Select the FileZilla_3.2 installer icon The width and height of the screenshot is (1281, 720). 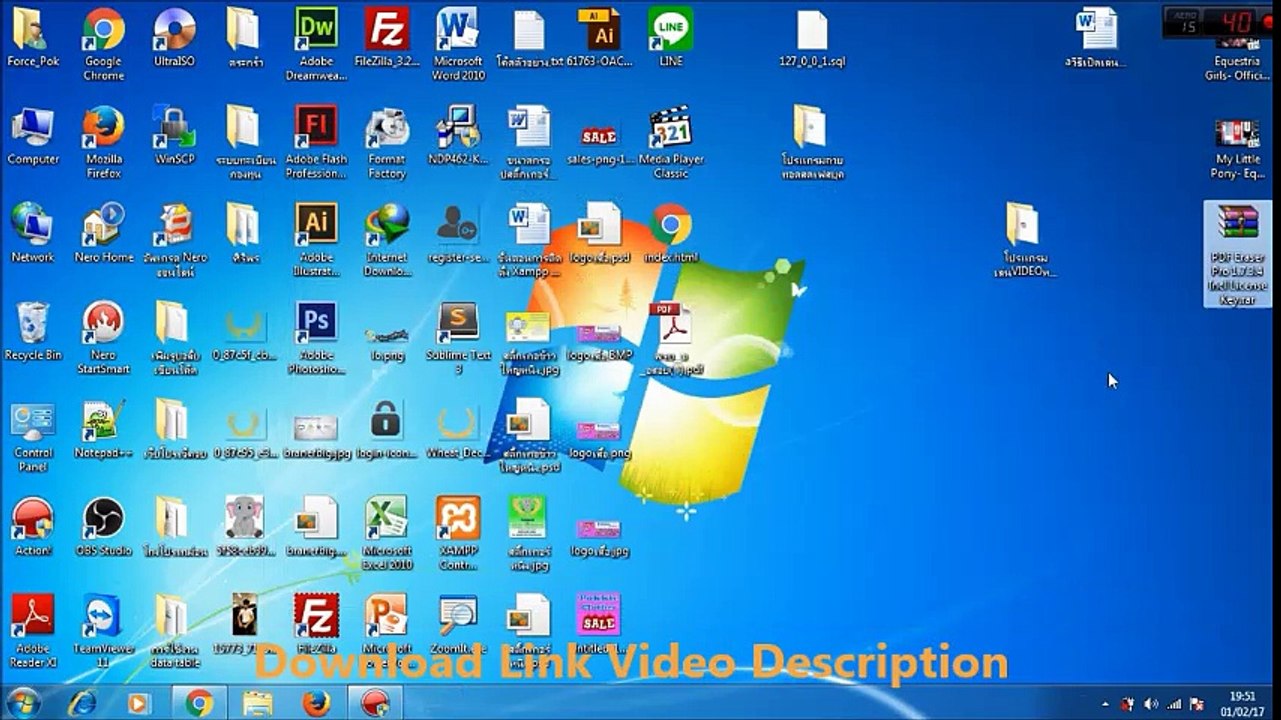[387, 38]
